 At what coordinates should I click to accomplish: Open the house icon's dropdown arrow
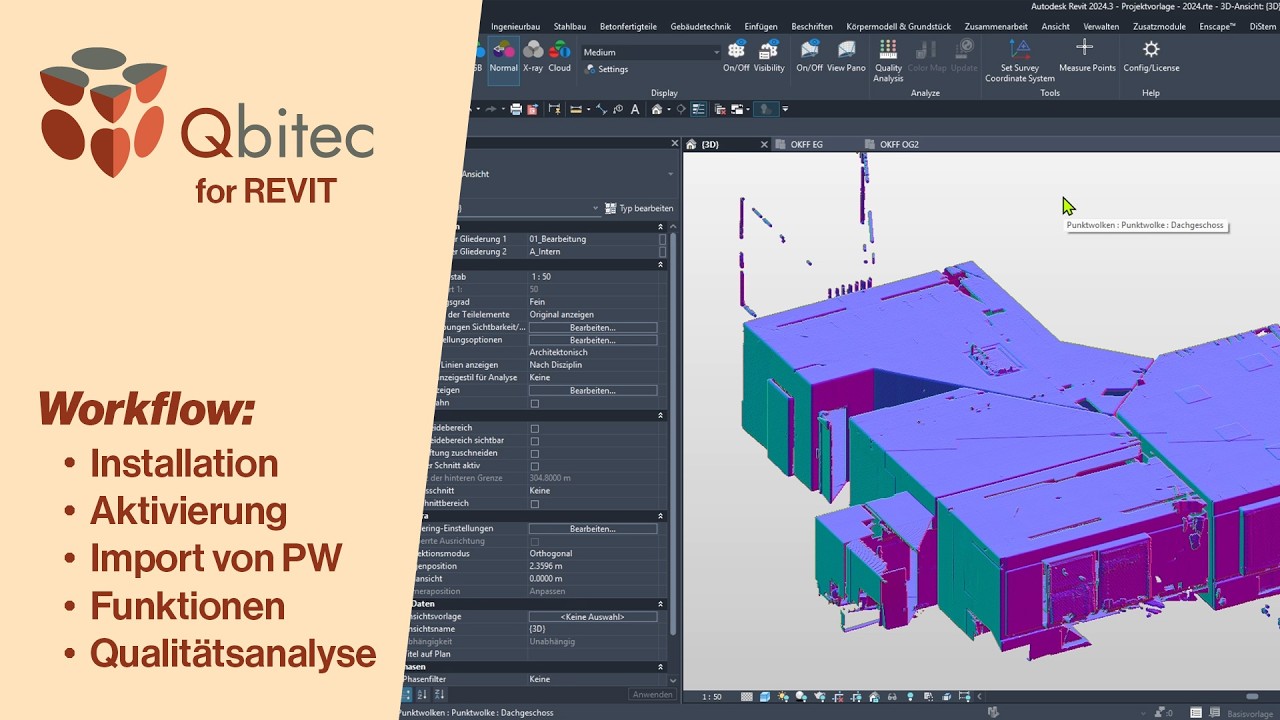pyautogui.click(x=668, y=109)
